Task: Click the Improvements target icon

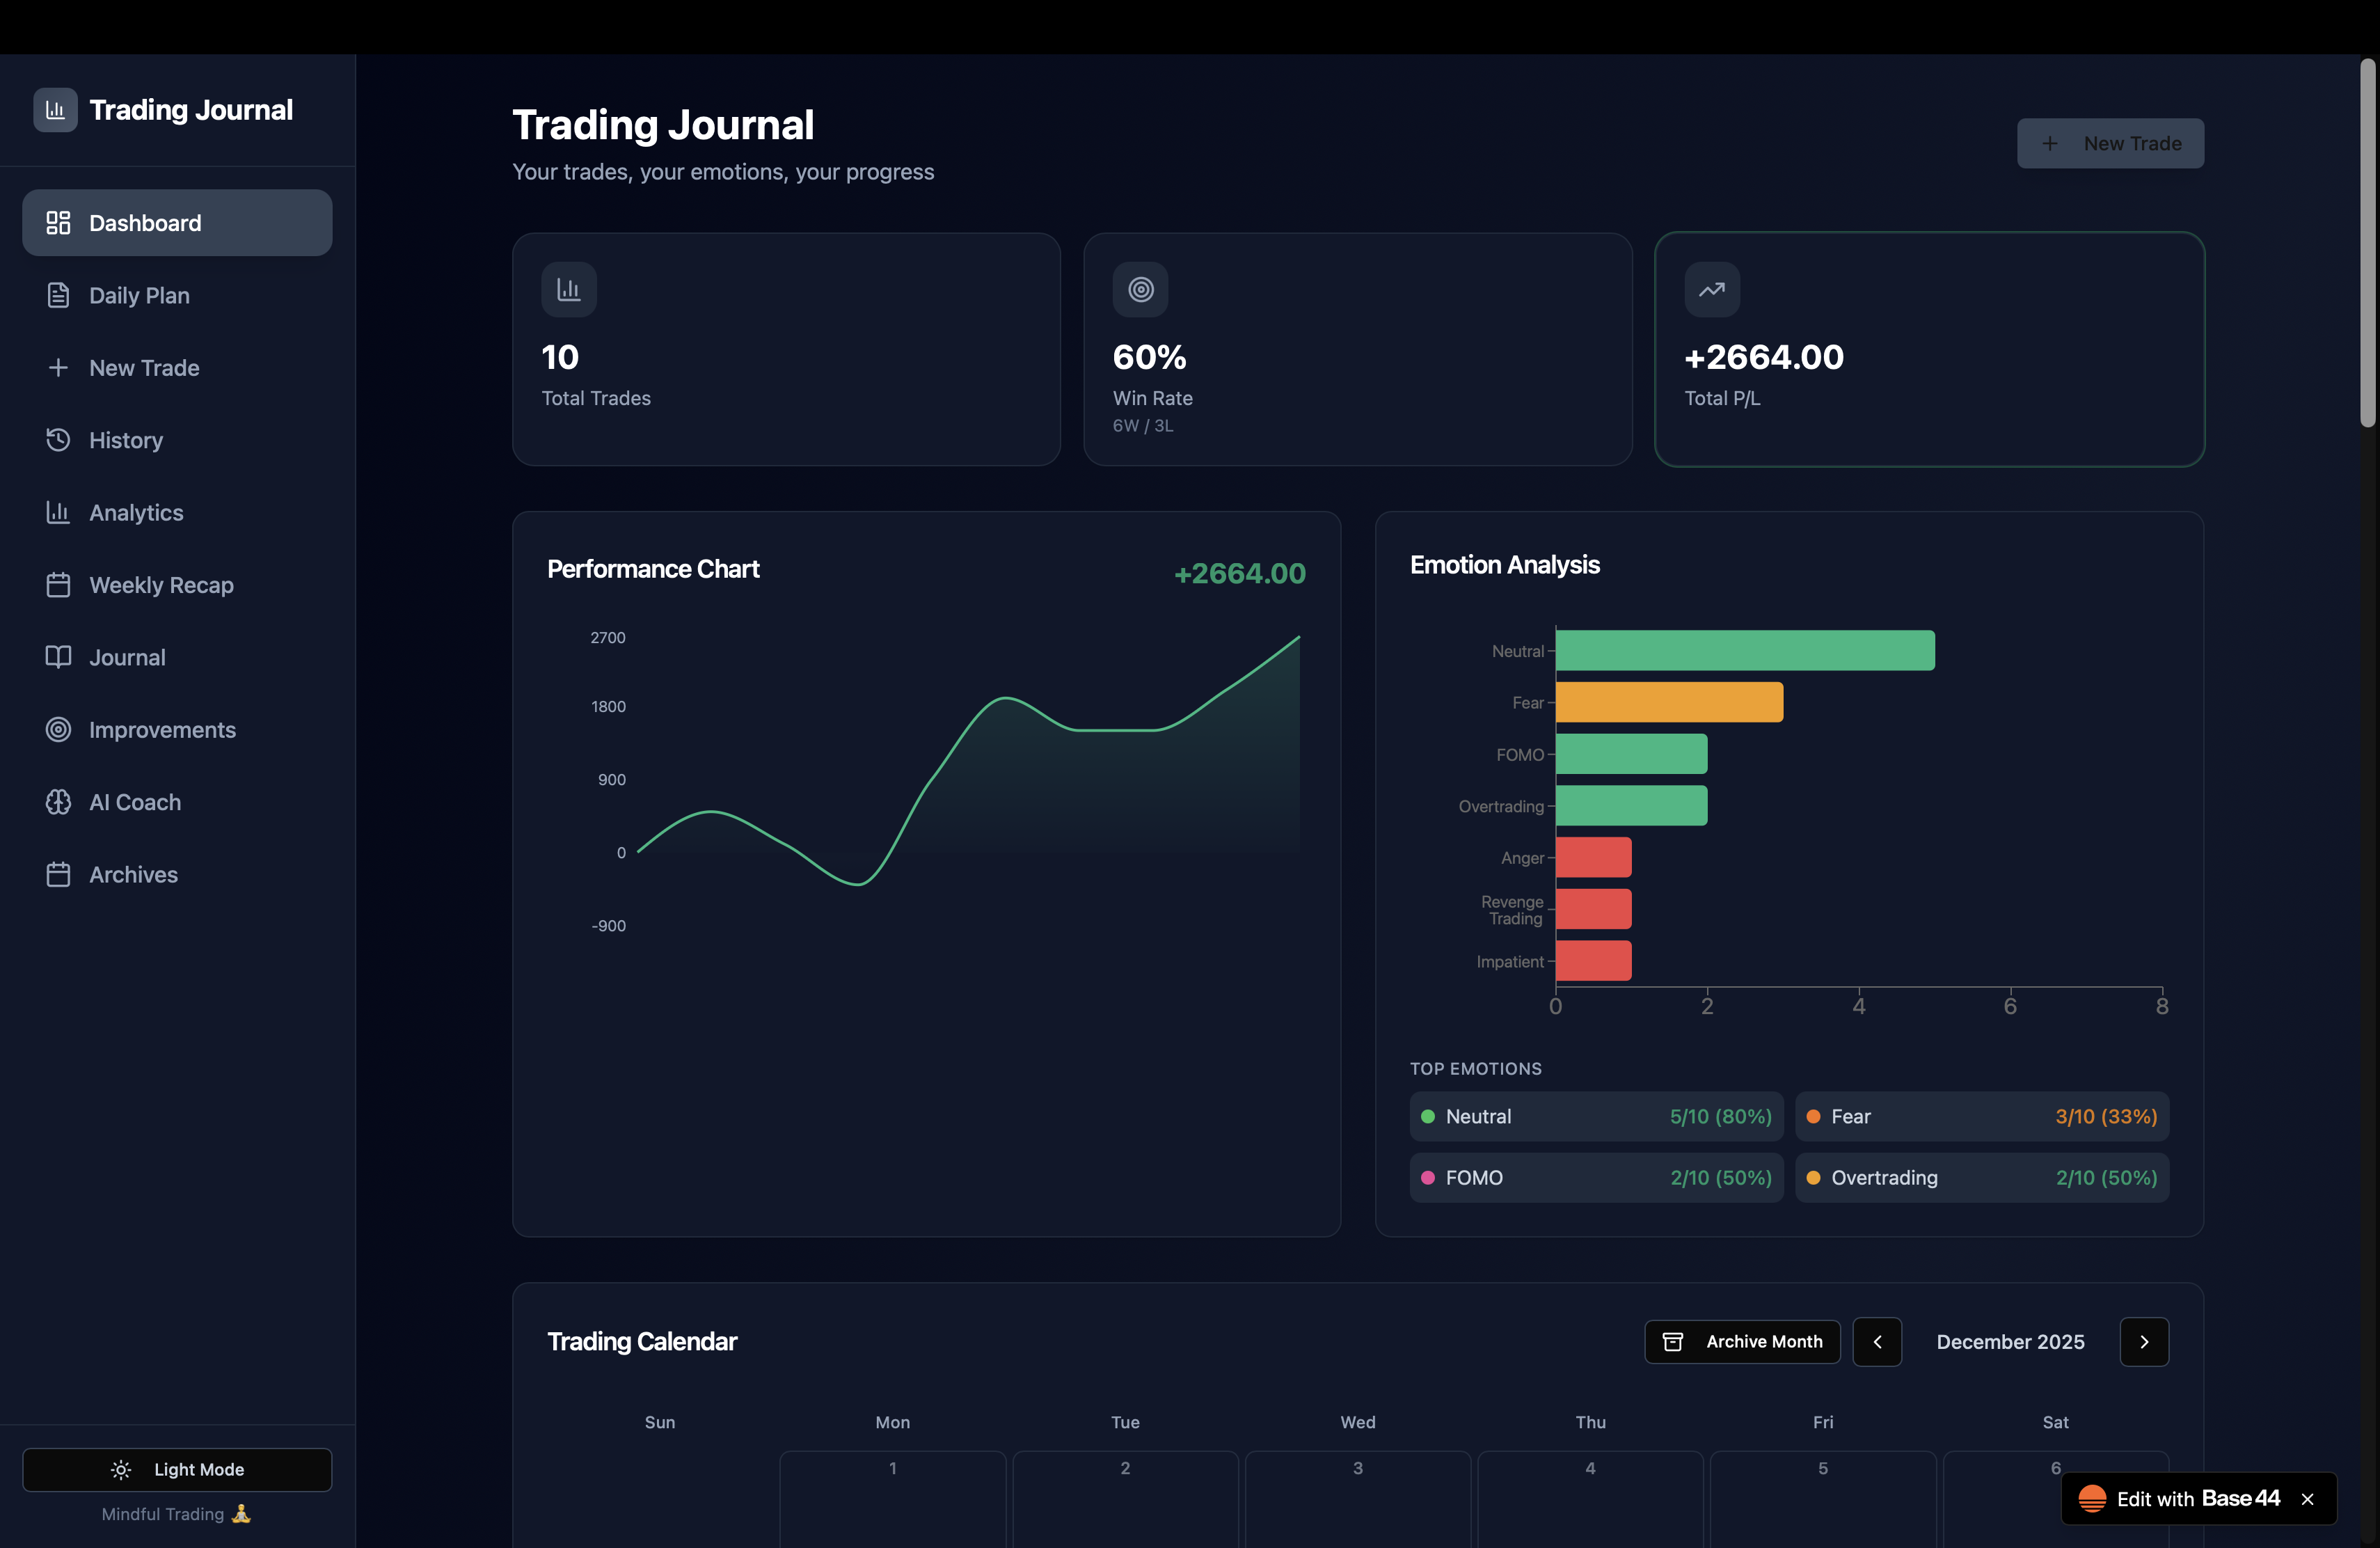Action: tap(58, 730)
